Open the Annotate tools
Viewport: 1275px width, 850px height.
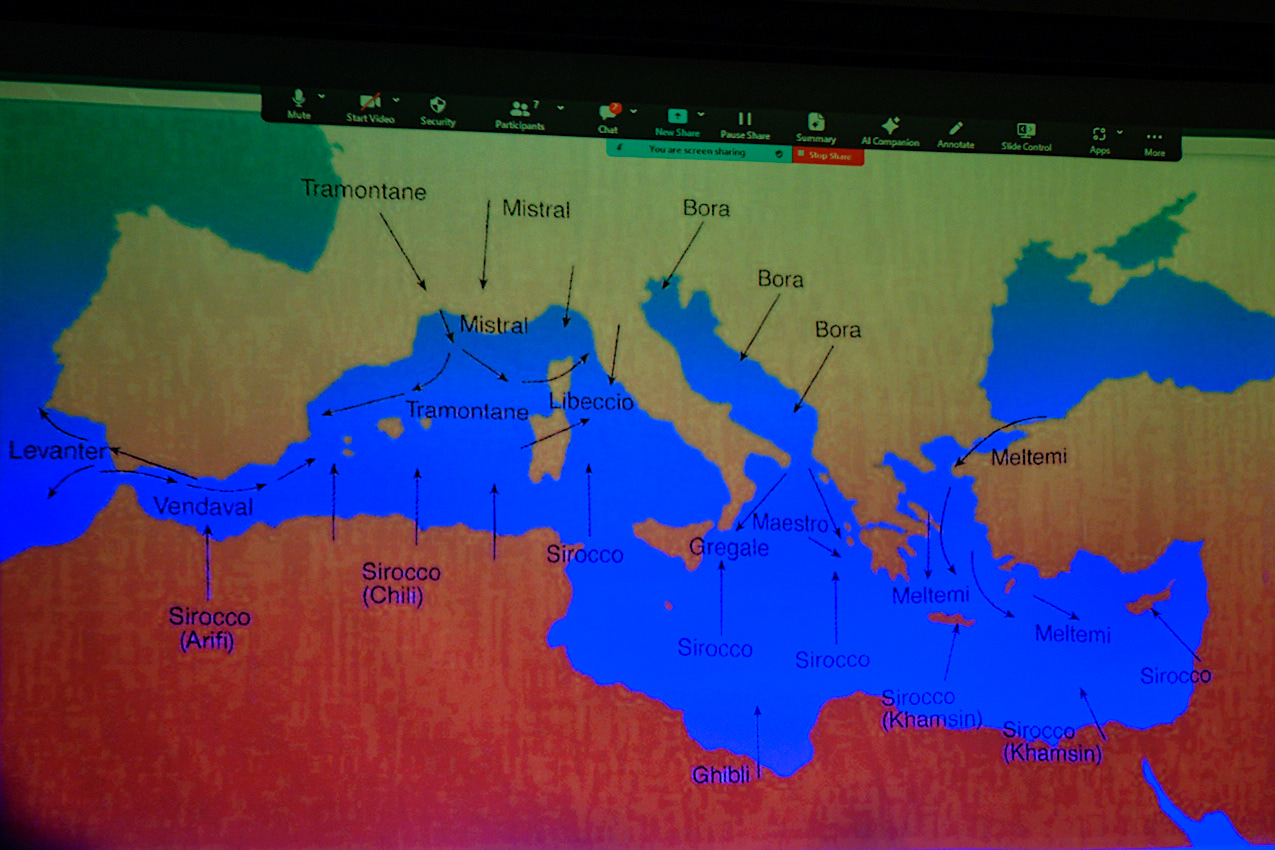pos(956,133)
